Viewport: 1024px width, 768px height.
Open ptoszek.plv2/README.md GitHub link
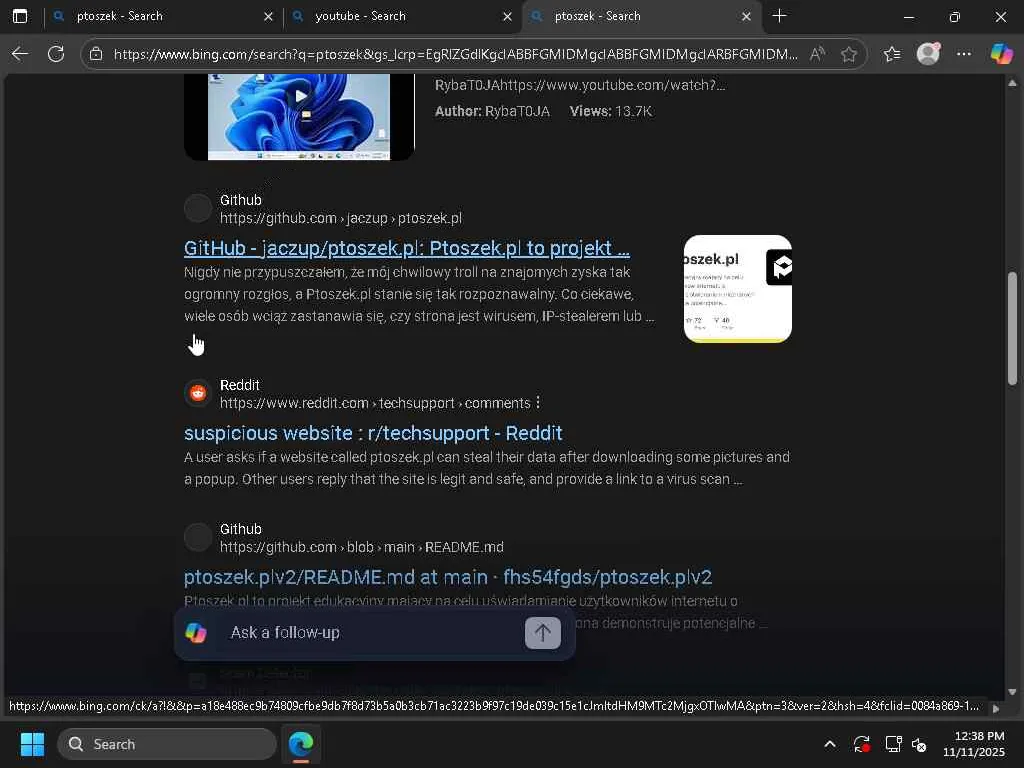tap(447, 577)
